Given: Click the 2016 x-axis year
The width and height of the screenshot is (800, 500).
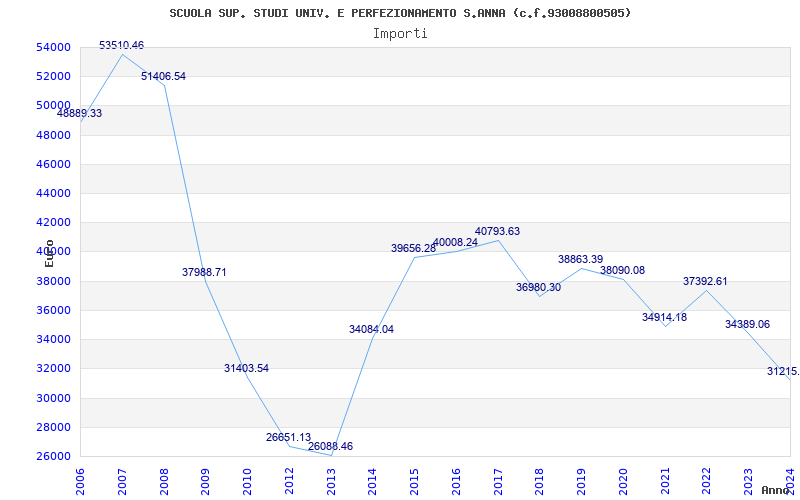Looking at the screenshot, I should point(456,482).
